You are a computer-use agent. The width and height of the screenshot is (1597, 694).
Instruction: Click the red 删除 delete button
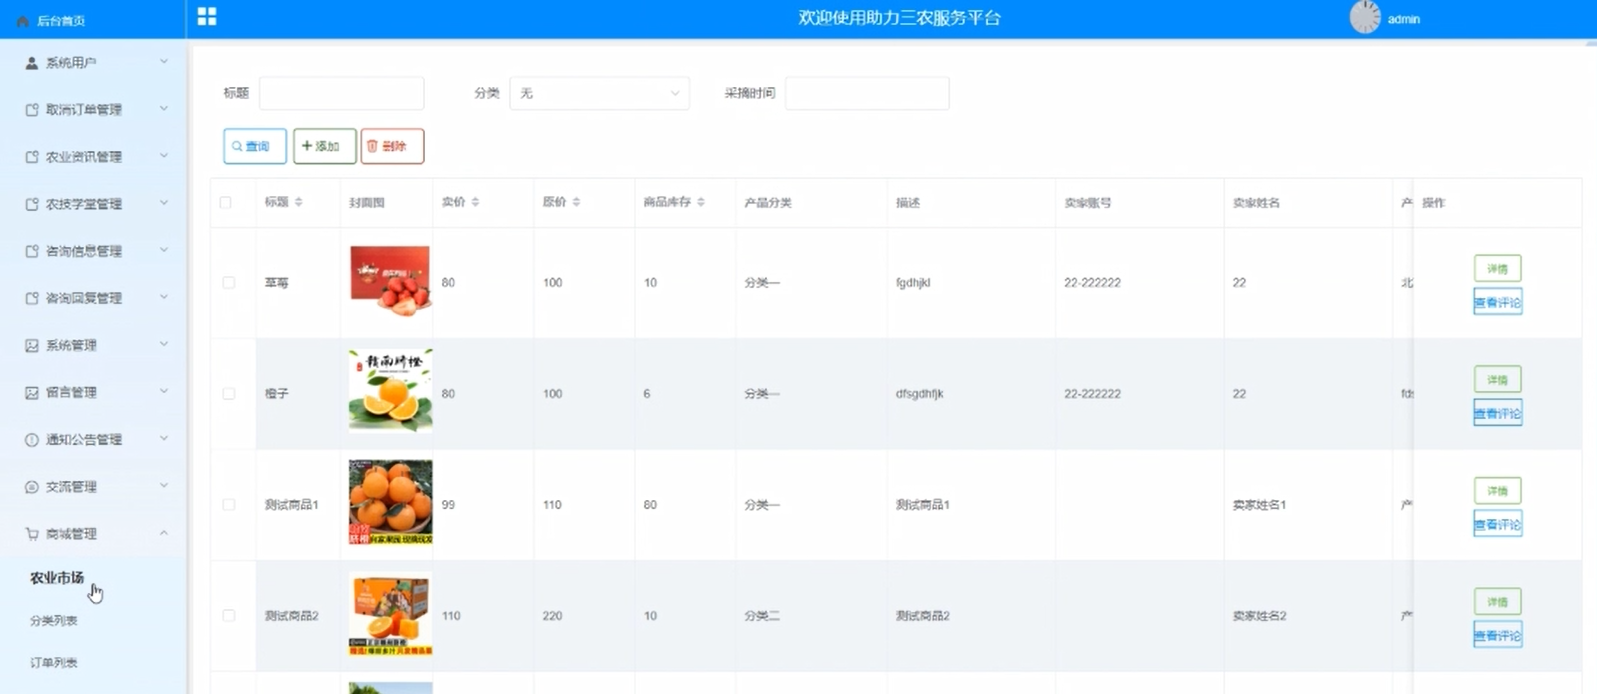coord(392,146)
